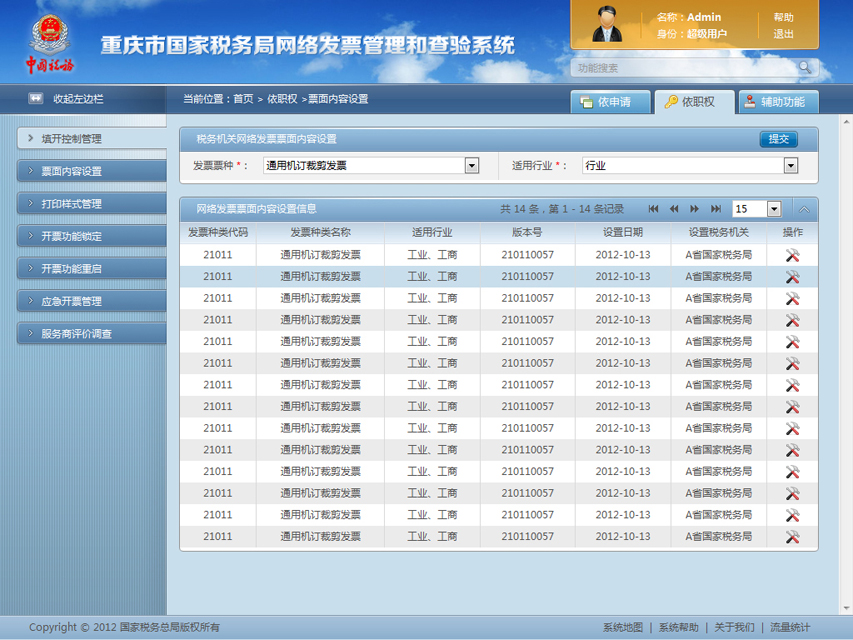Open 票面内容设置 in the sidebar

[92, 171]
